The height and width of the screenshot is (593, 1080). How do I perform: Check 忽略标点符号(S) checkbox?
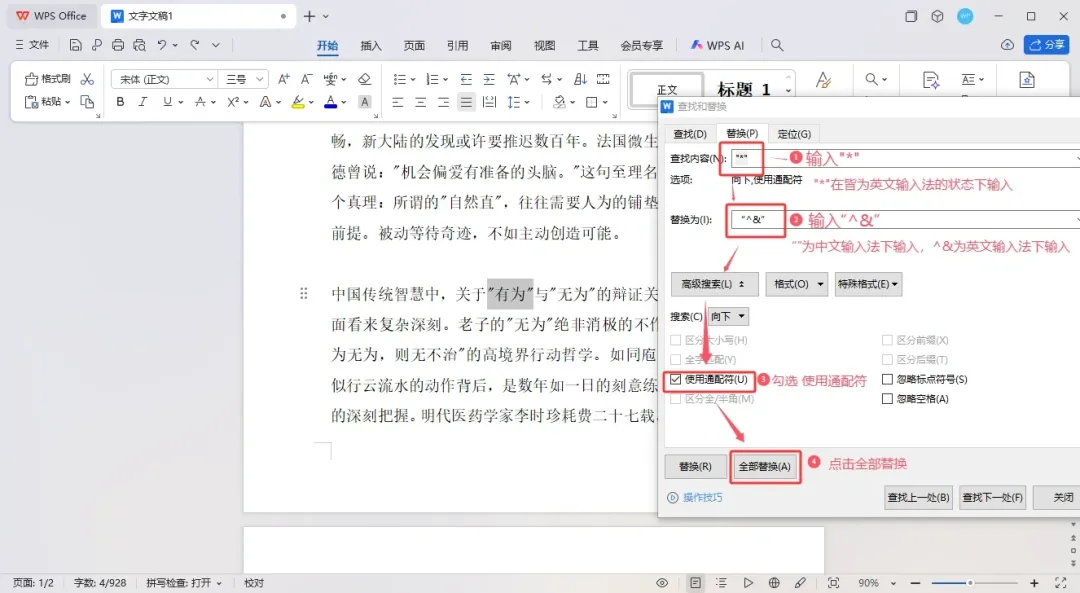click(x=887, y=379)
